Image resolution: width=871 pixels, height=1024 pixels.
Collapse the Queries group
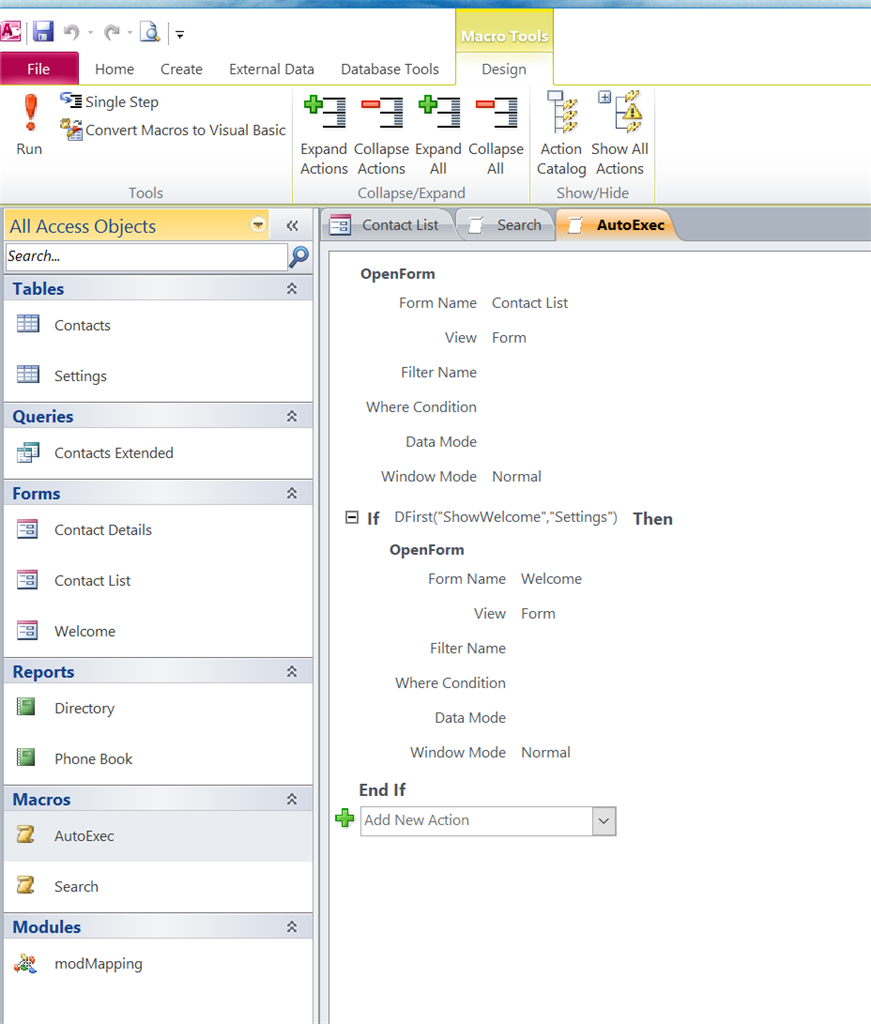pyautogui.click(x=292, y=416)
